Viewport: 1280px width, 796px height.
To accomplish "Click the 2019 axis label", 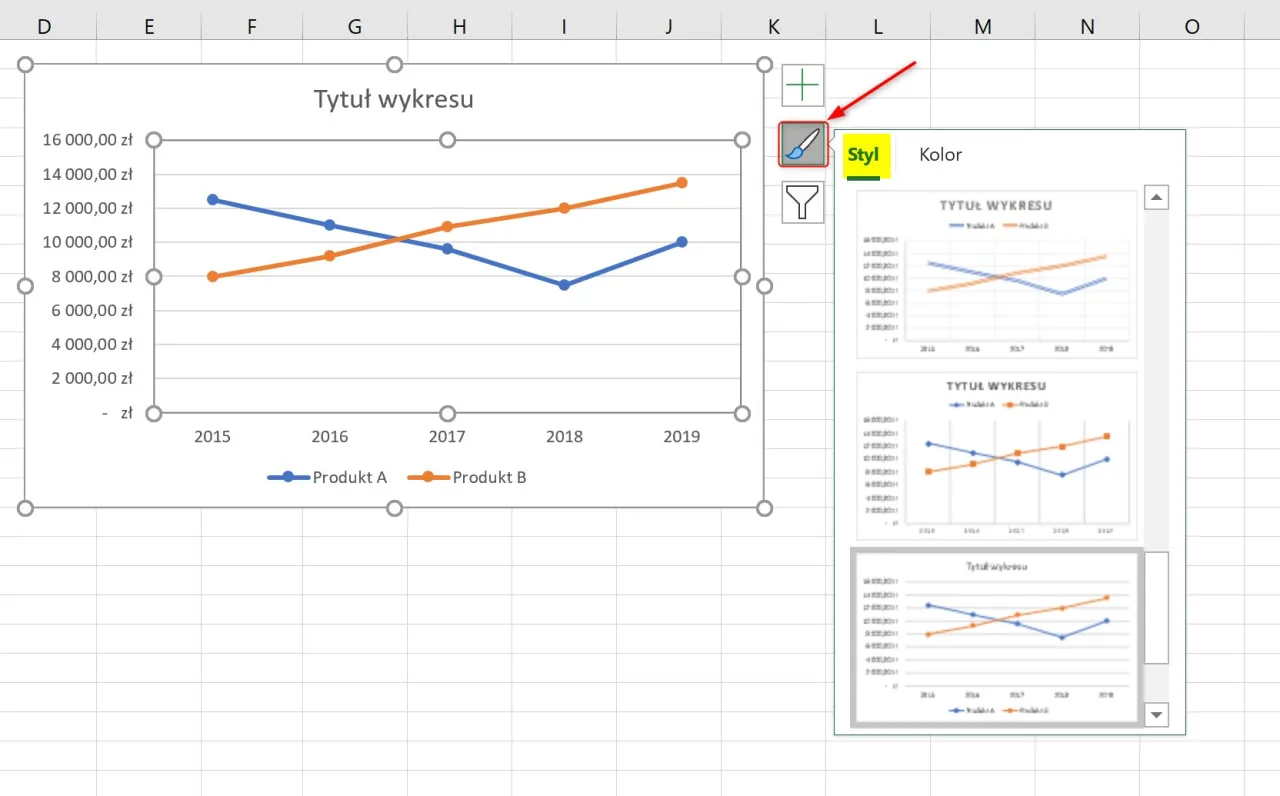I will (681, 437).
